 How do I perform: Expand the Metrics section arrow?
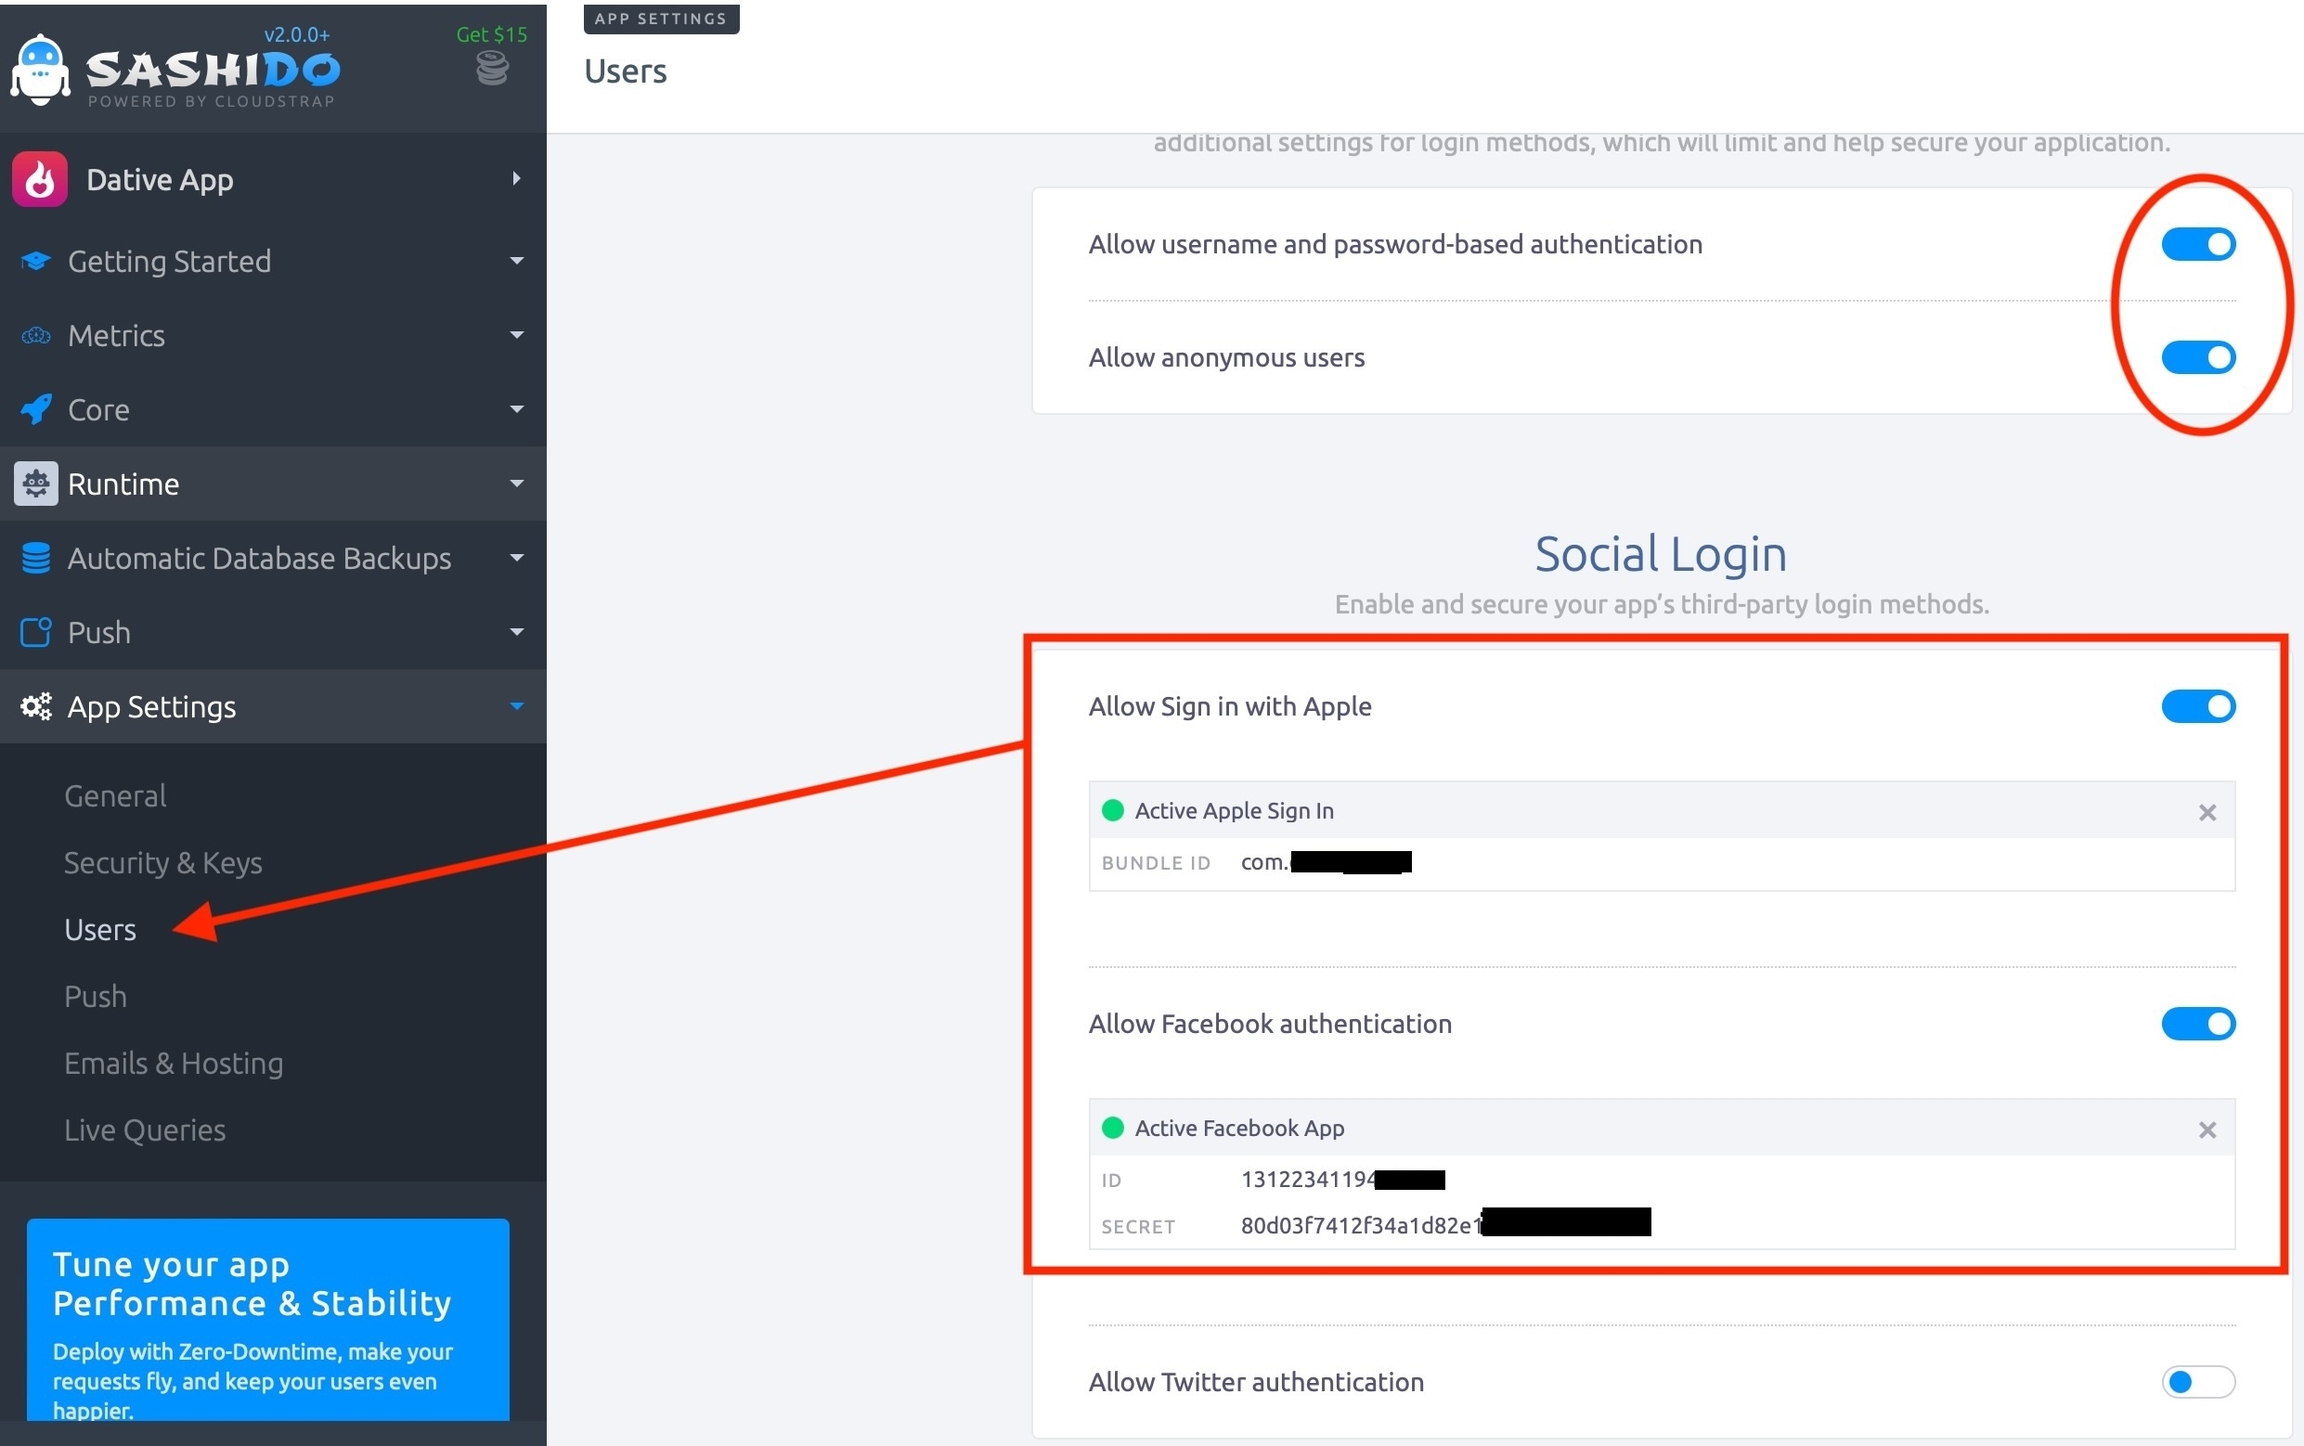click(516, 335)
